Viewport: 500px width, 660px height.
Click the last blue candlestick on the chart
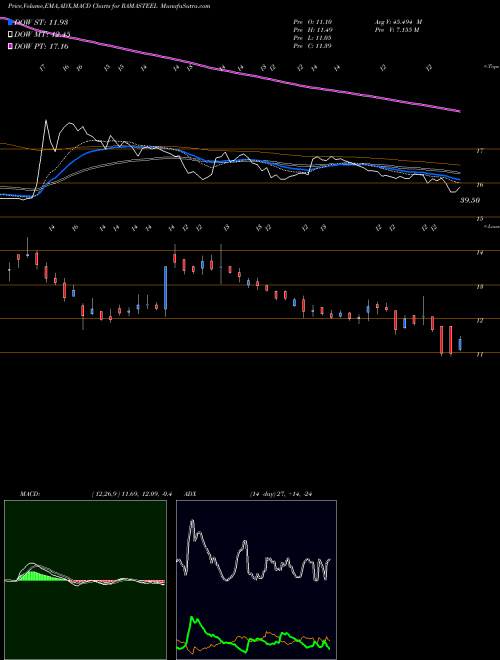coord(460,344)
